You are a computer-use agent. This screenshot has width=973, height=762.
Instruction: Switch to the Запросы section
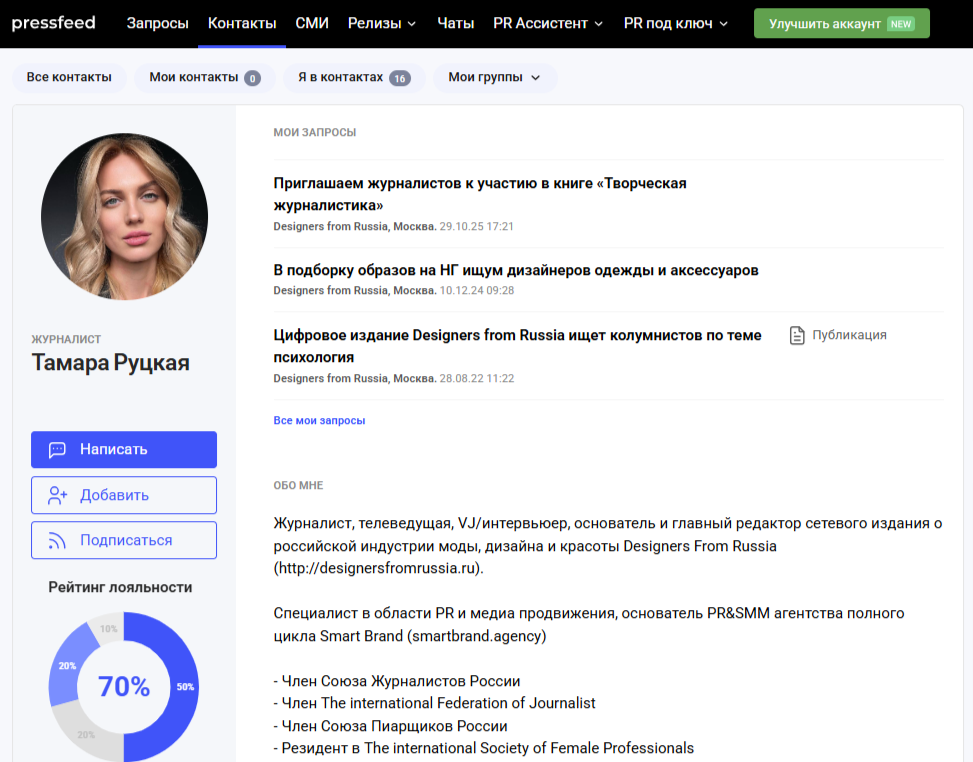(157, 22)
